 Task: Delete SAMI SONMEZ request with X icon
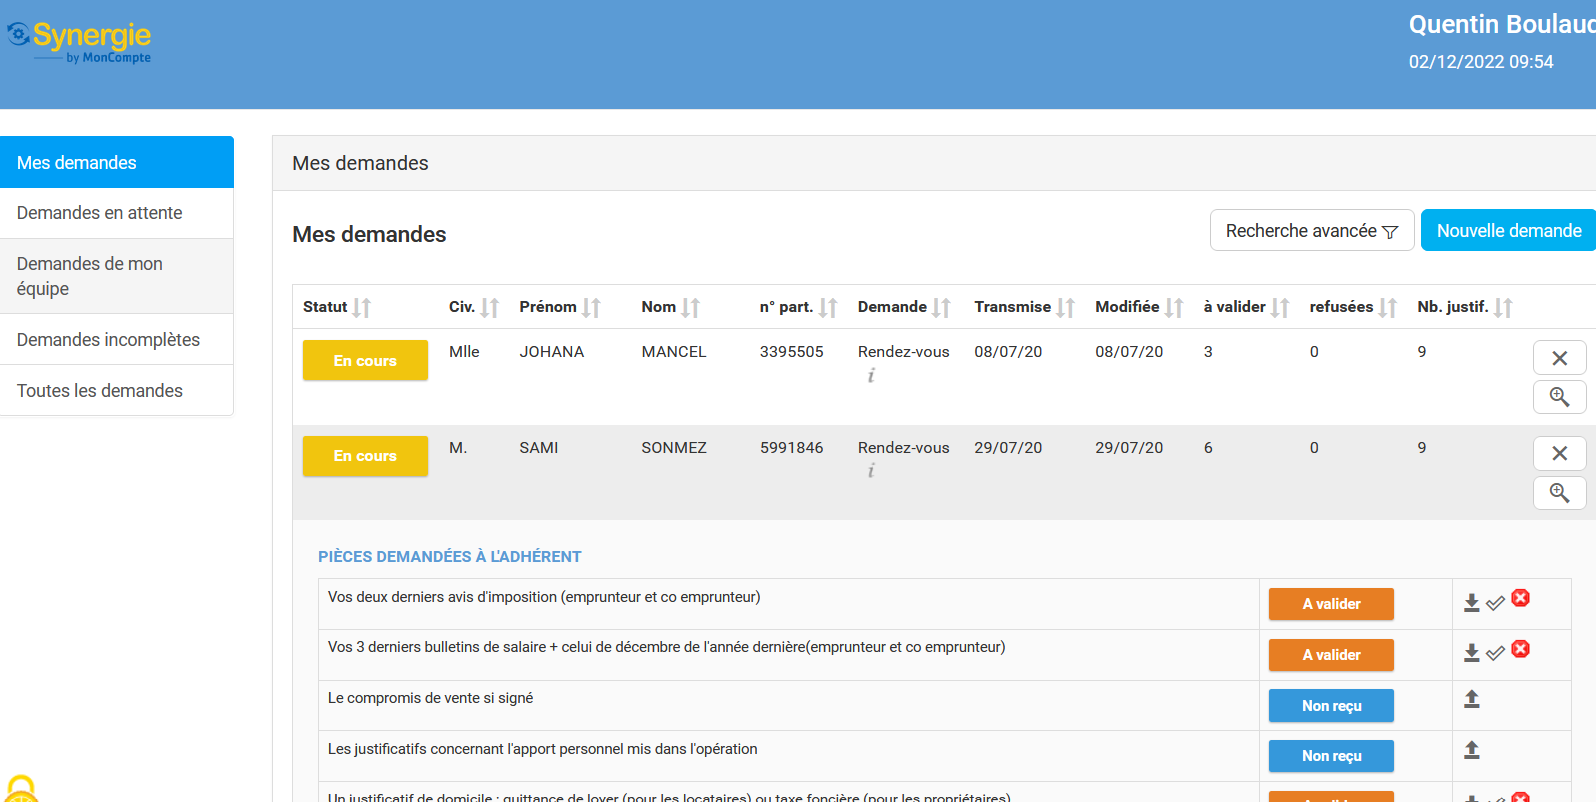click(1559, 453)
